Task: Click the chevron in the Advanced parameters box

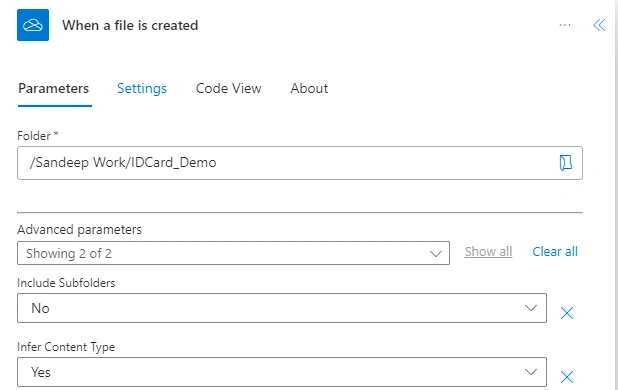Action: tap(436, 254)
